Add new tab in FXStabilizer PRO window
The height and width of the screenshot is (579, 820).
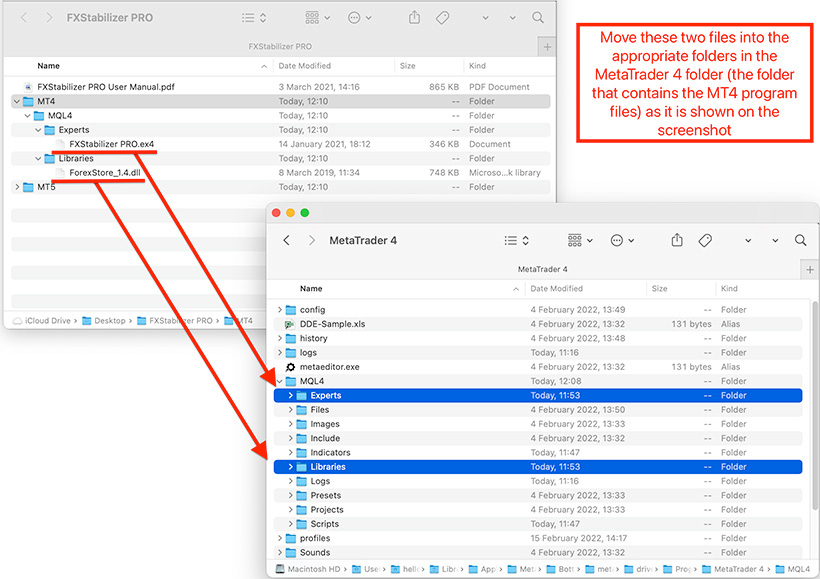(547, 47)
